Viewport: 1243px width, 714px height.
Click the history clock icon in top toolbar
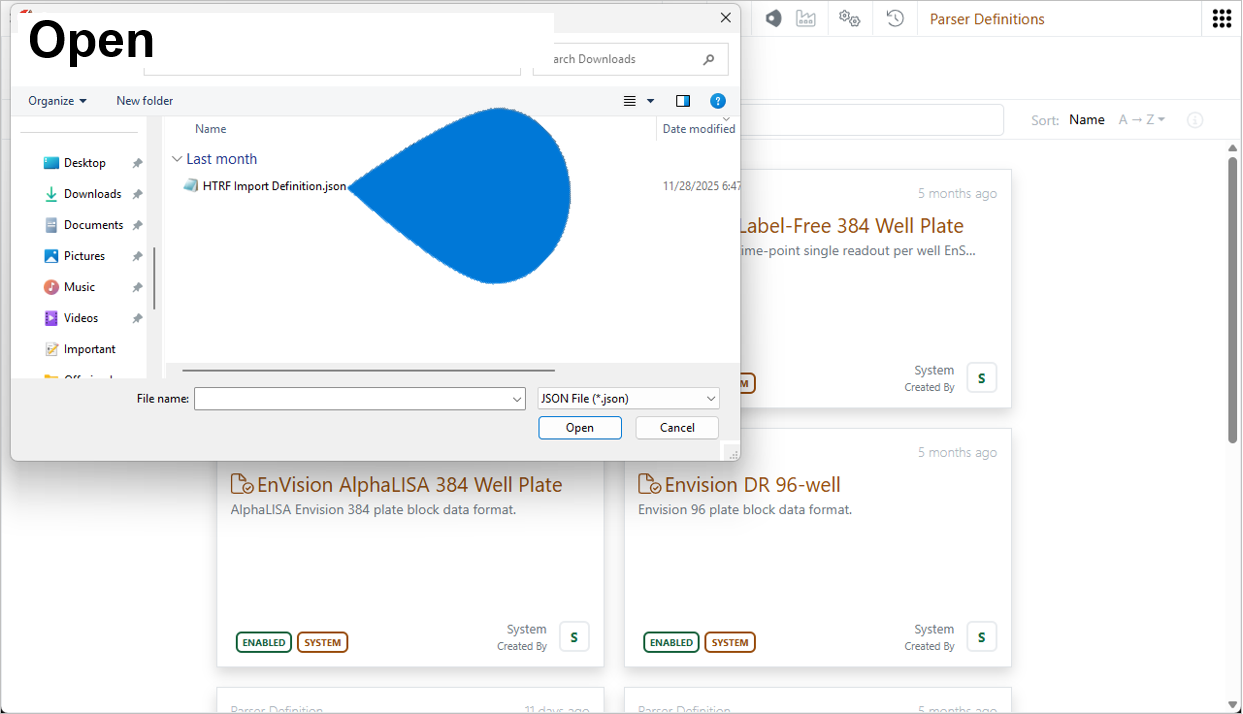pyautogui.click(x=895, y=19)
